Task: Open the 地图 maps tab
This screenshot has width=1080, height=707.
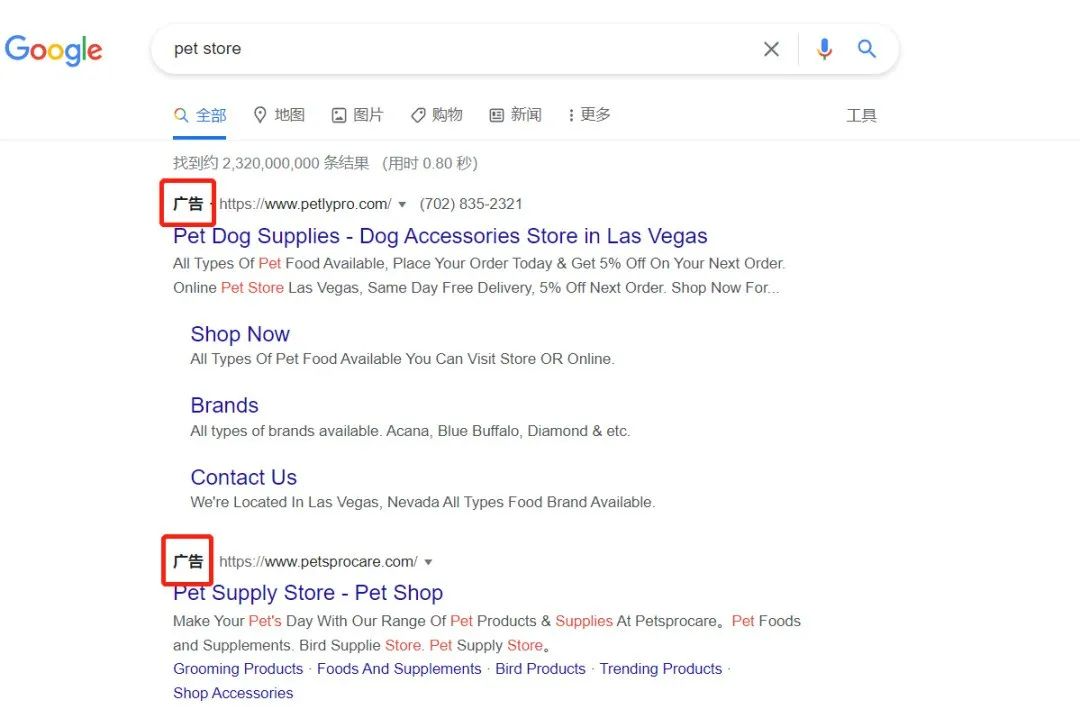Action: 279,115
